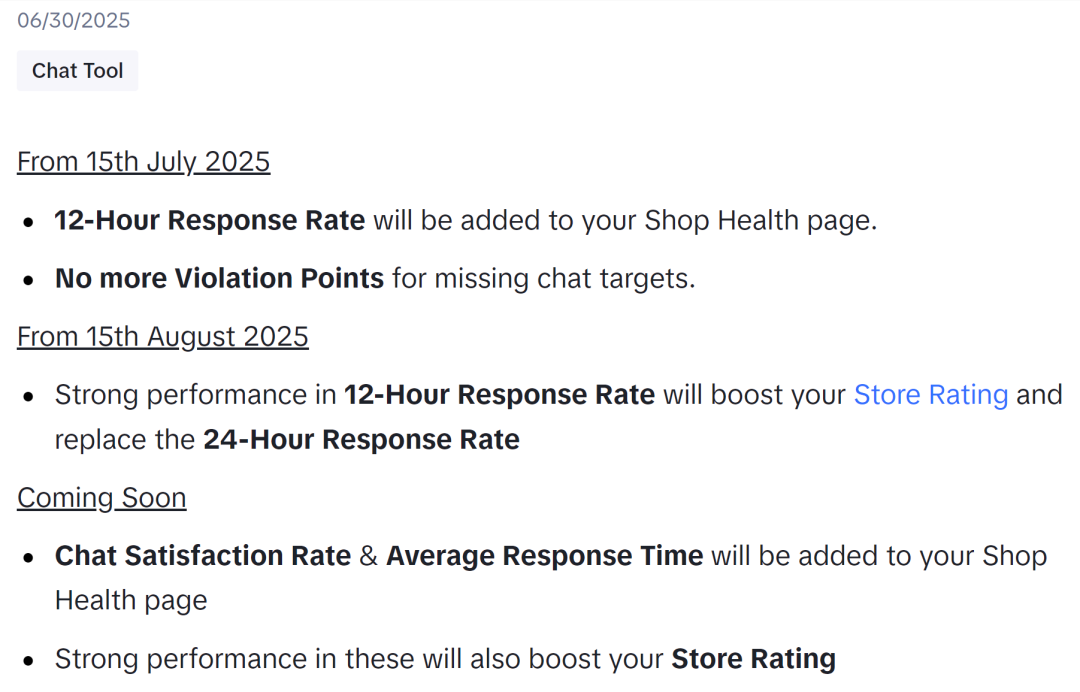Click the 'From 15th August 2025' heading
Viewport: 1080px width, 692px height.
tap(162, 337)
